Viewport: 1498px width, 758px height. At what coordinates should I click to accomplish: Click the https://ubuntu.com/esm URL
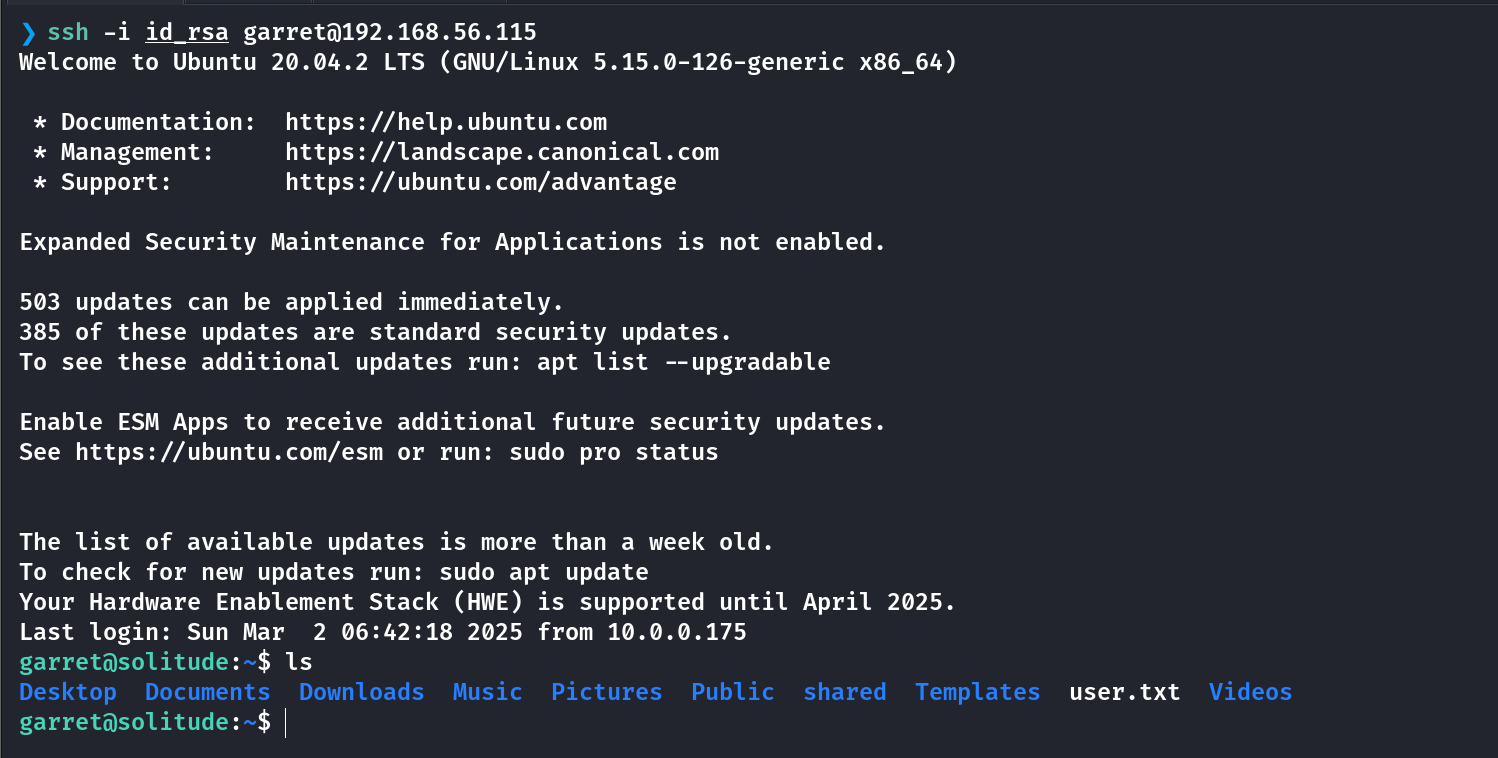point(230,452)
